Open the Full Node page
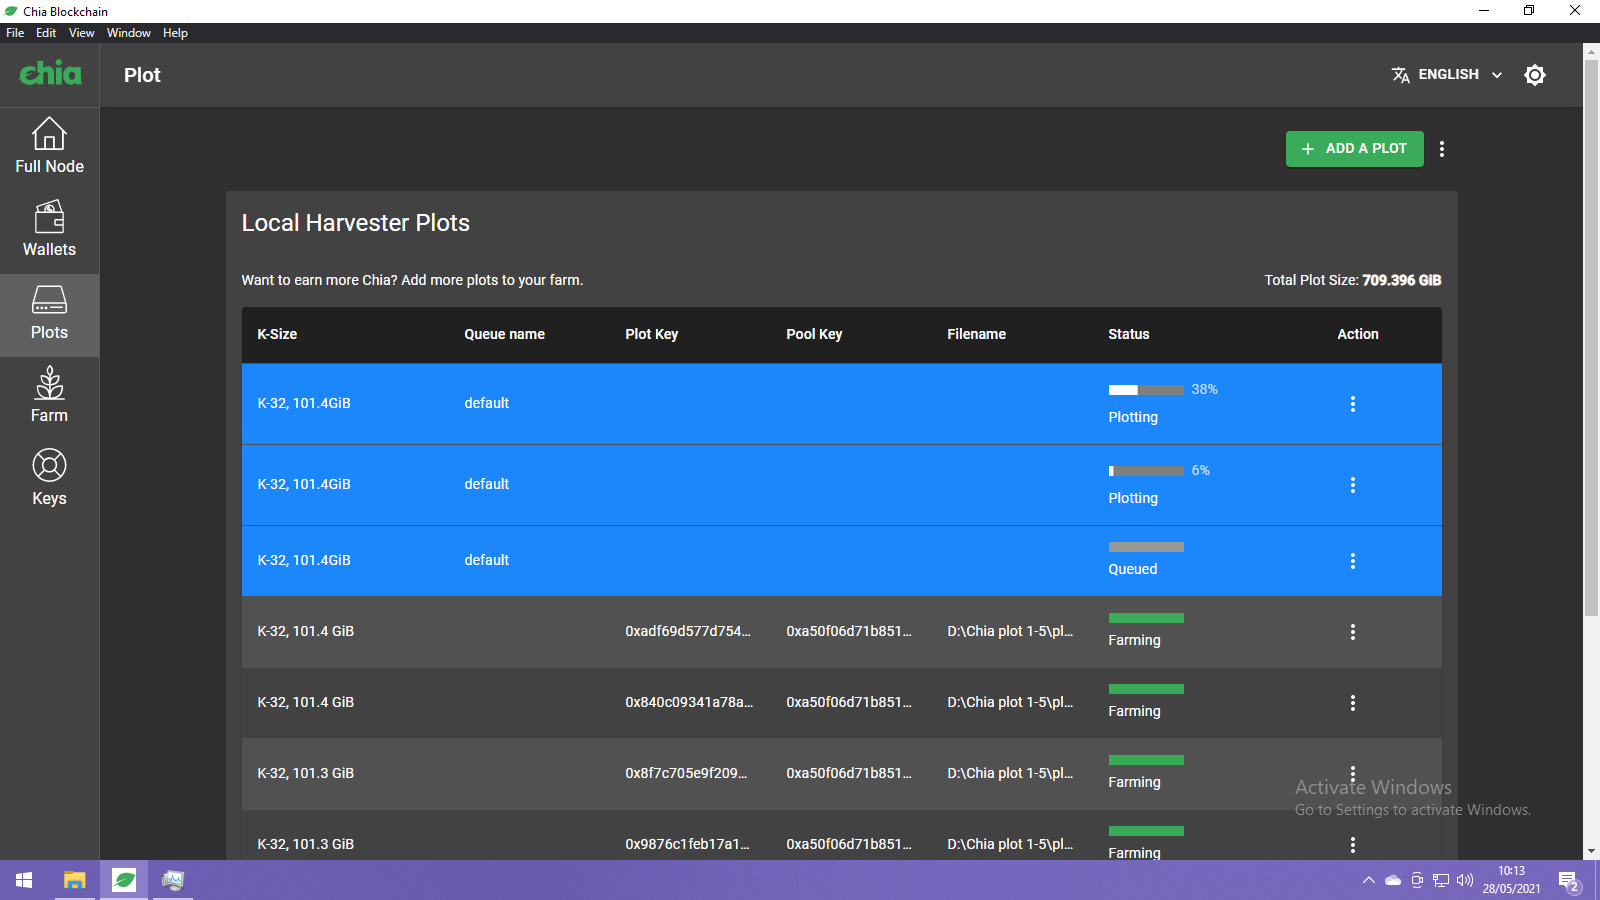1600x900 pixels. pyautogui.click(x=49, y=146)
